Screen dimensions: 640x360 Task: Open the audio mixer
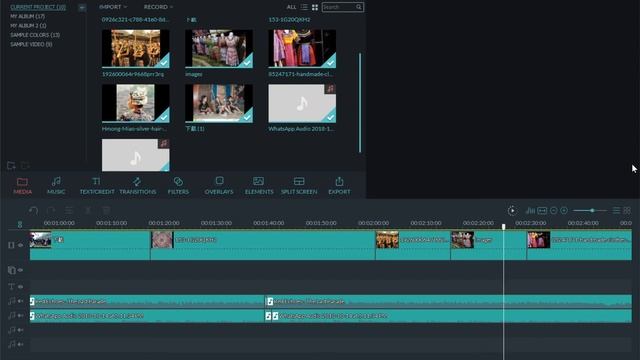pos(530,211)
